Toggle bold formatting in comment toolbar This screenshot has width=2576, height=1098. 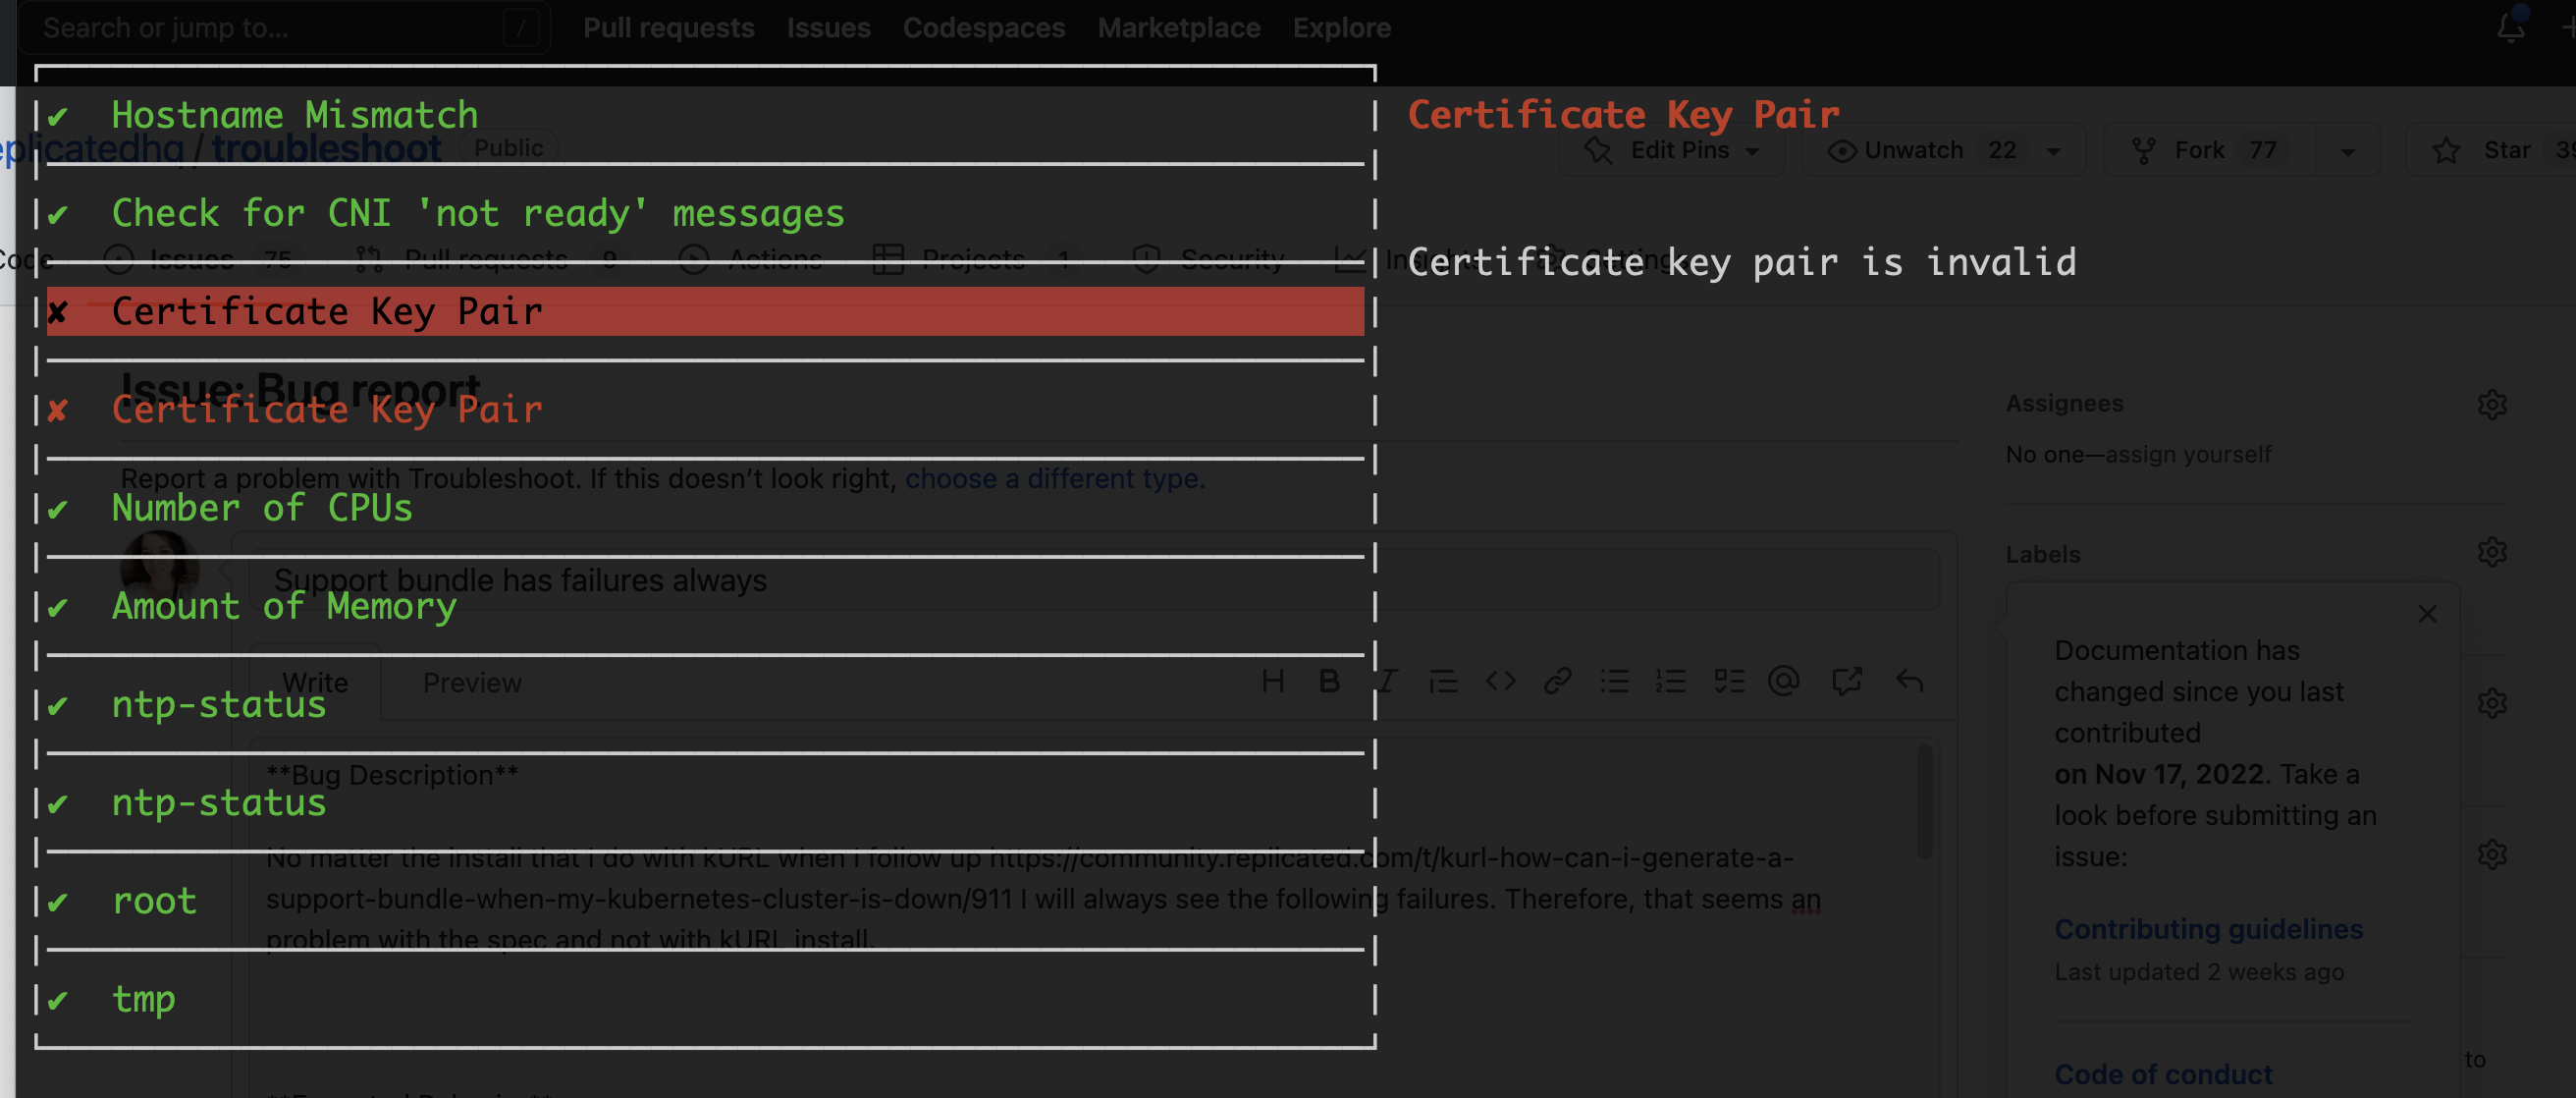click(1329, 681)
